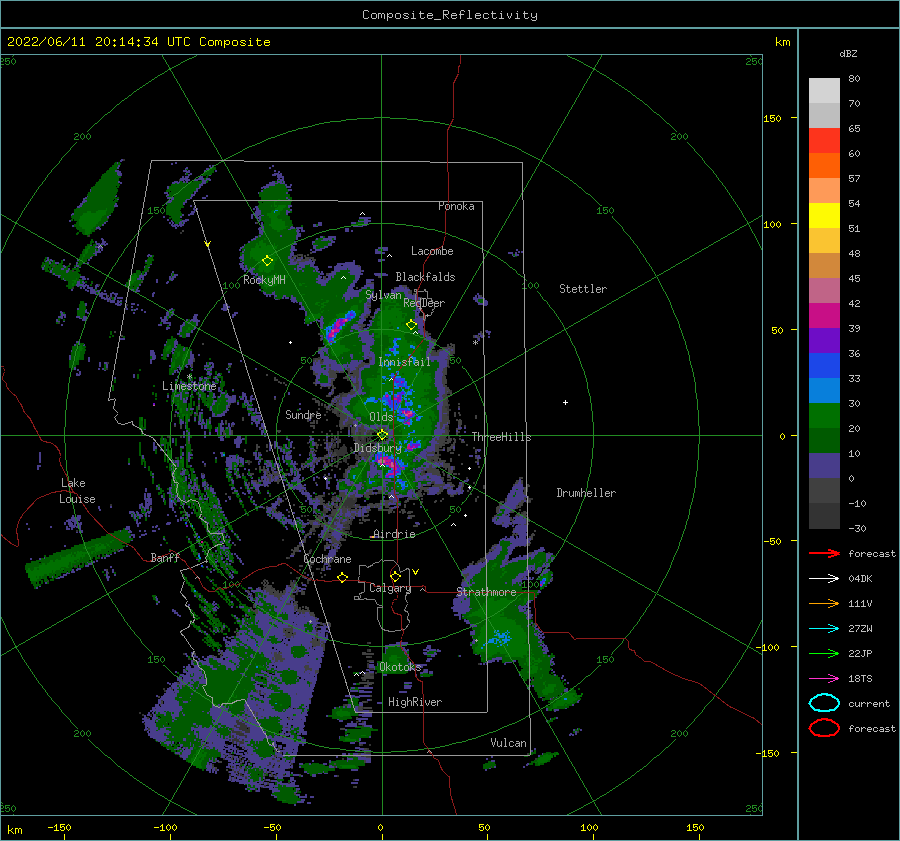Click the ThreeHills town label
The width and height of the screenshot is (900, 841).
point(502,437)
